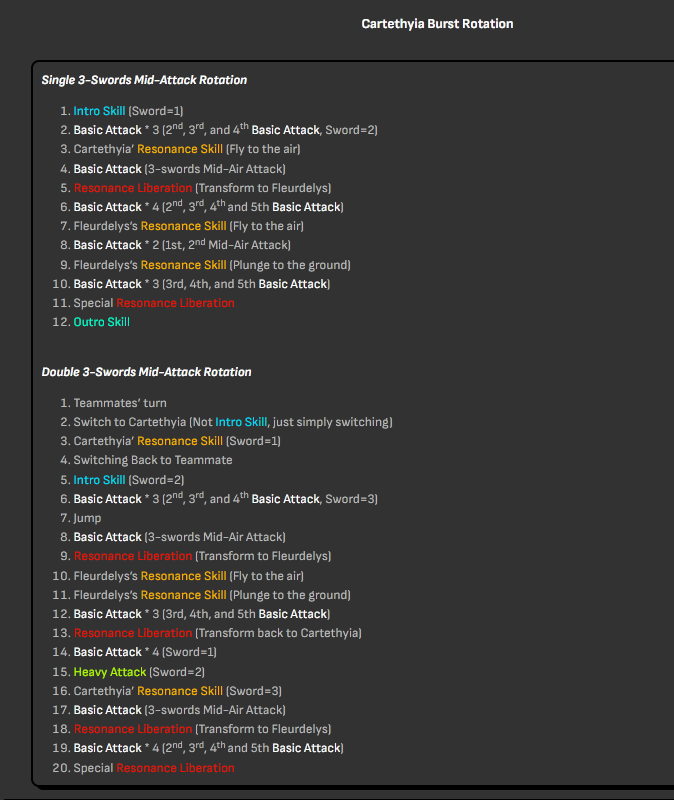Screen dimensions: 674x800
Task: Click Double rotation step 20 Special Resonance Liberation
Action: point(154,768)
